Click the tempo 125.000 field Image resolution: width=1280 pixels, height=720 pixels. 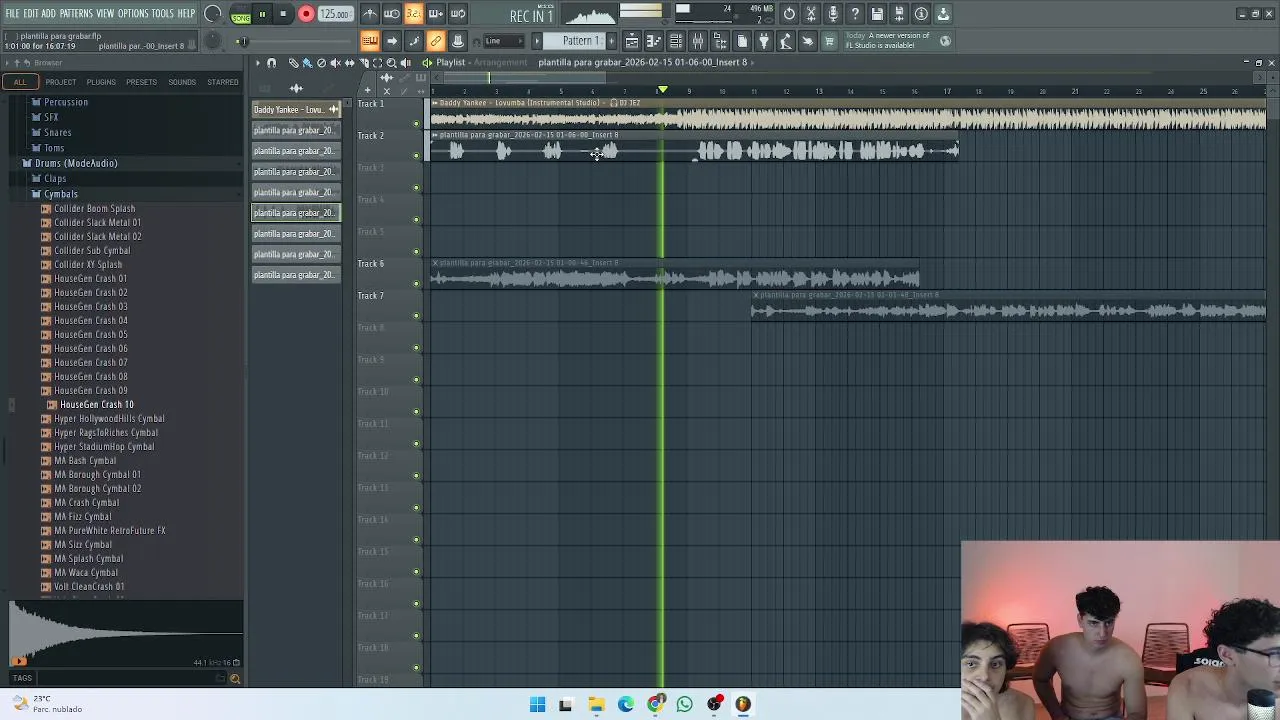(335, 14)
